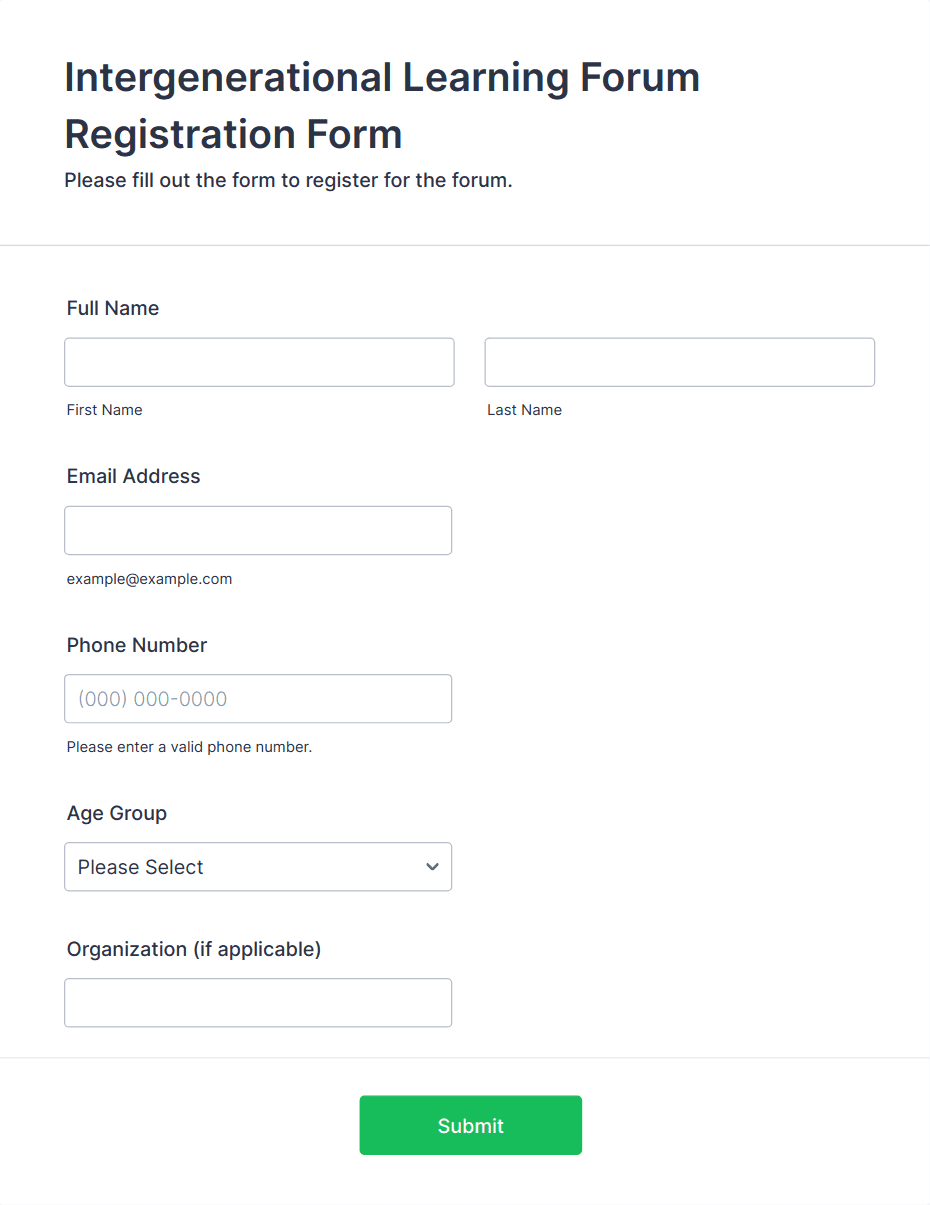930x1205 pixels.
Task: Click the 'First Name' sub-label text
Action: click(104, 410)
